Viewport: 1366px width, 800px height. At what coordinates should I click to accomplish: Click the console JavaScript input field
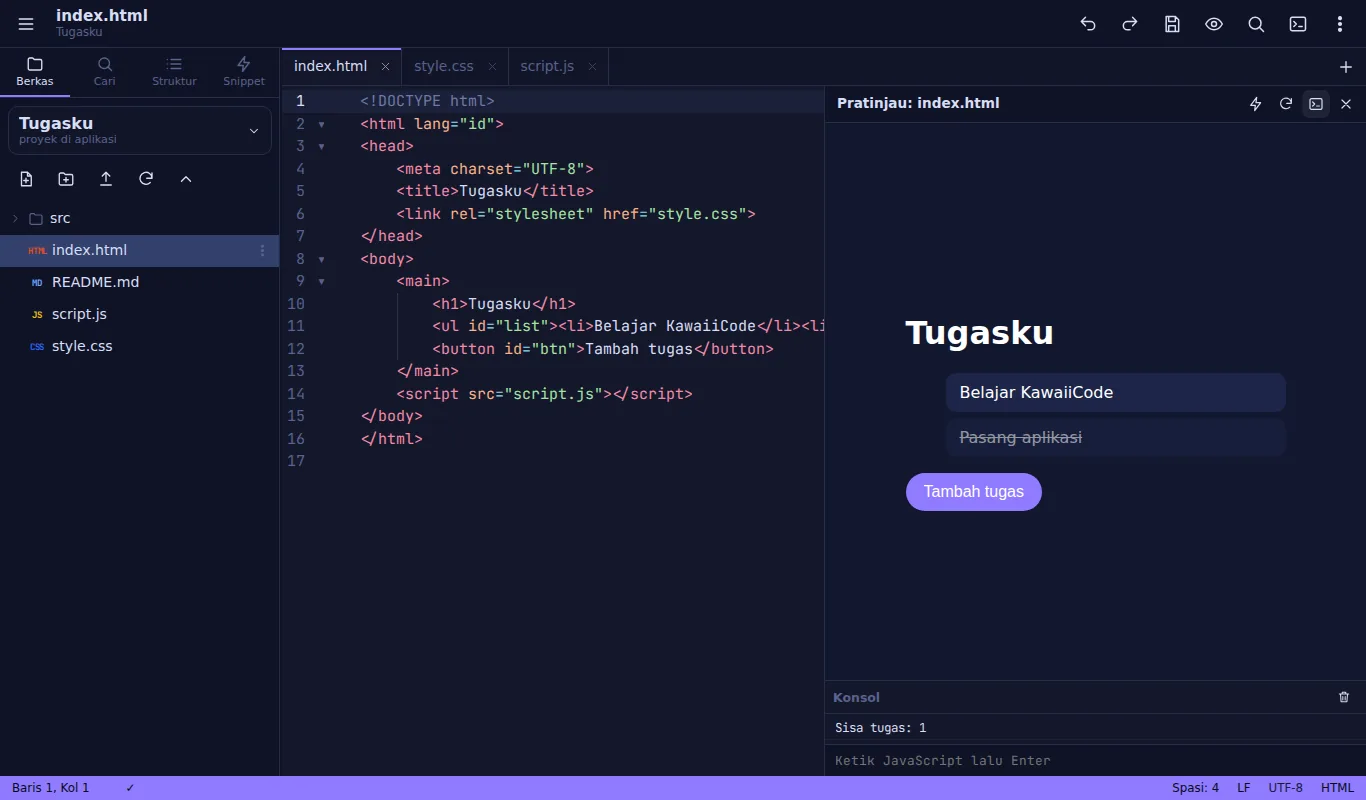coord(1095,761)
